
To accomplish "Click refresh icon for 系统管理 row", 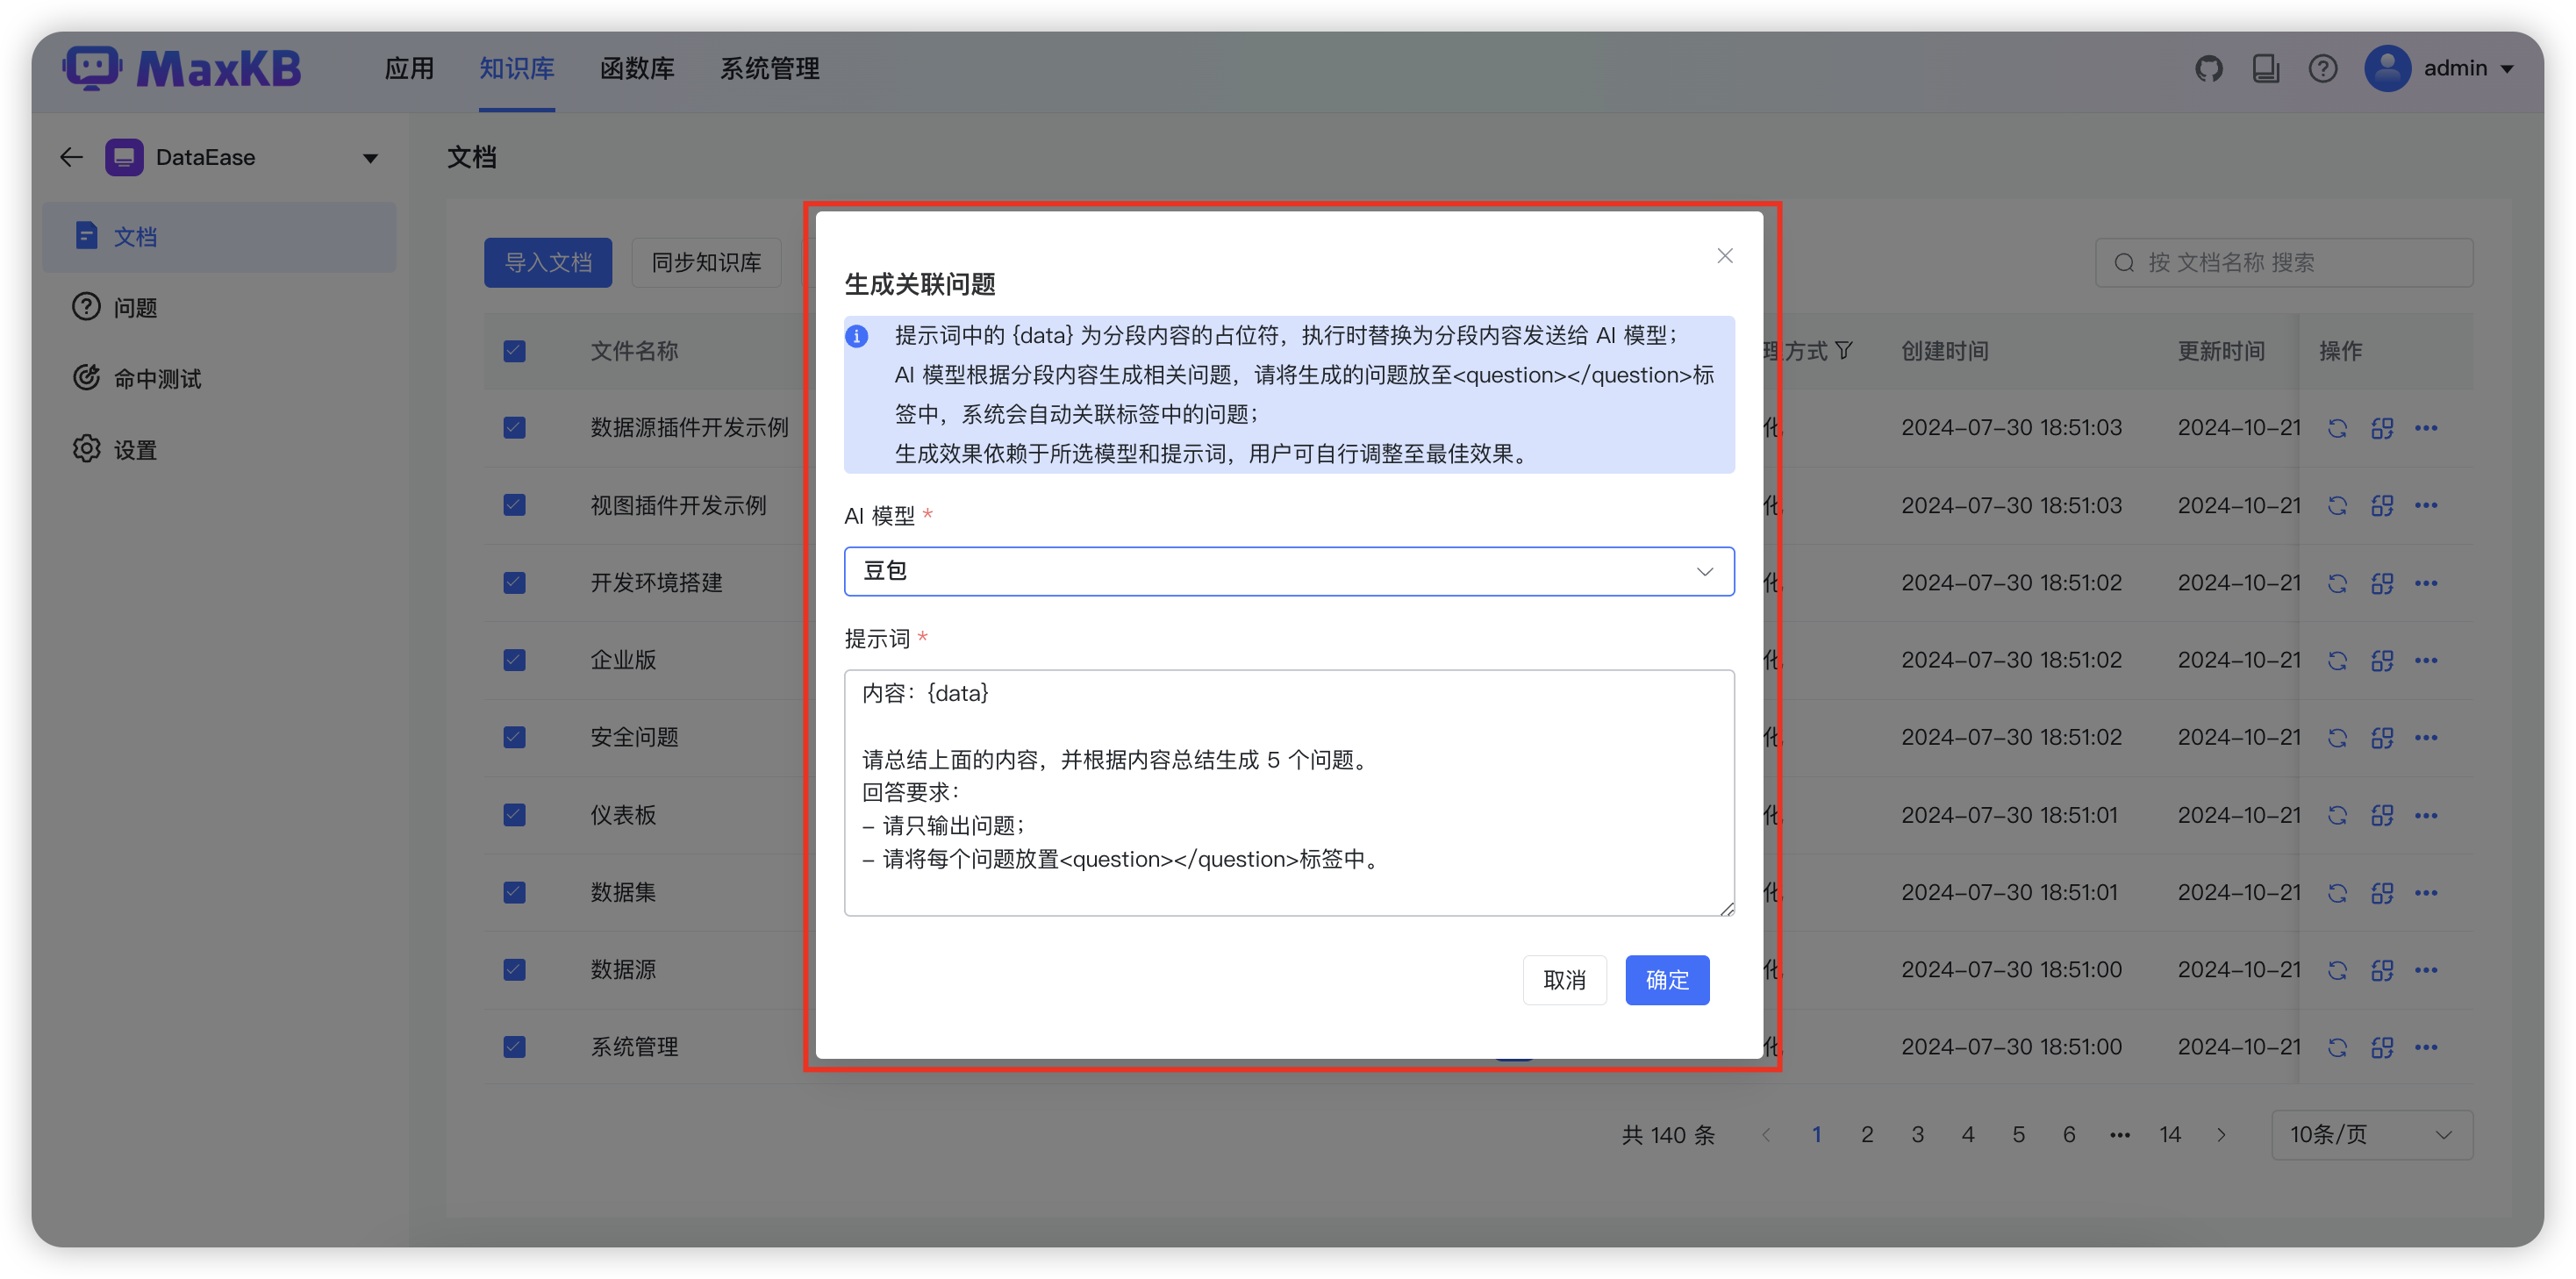I will (2337, 1047).
